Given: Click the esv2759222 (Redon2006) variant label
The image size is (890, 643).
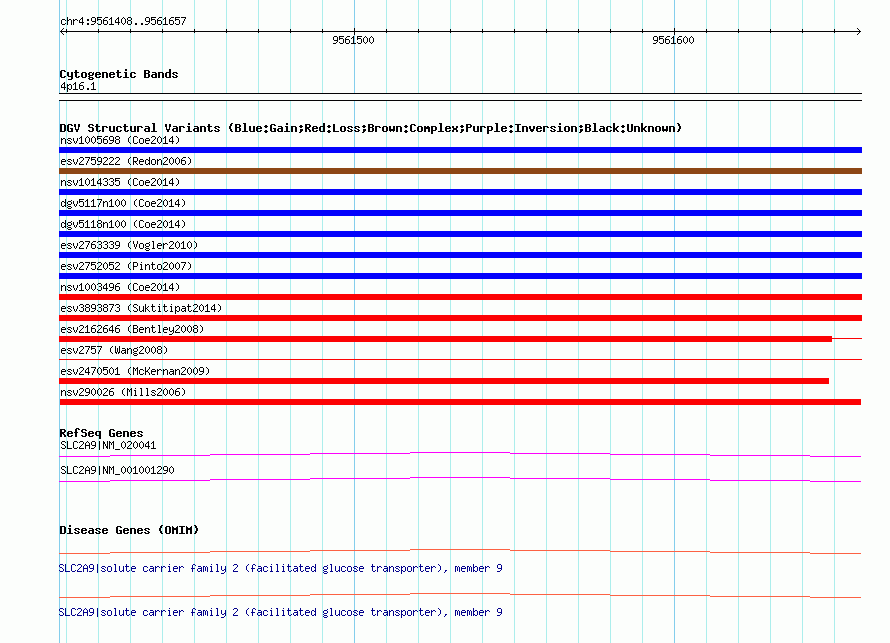Looking at the screenshot, I should [x=126, y=161].
